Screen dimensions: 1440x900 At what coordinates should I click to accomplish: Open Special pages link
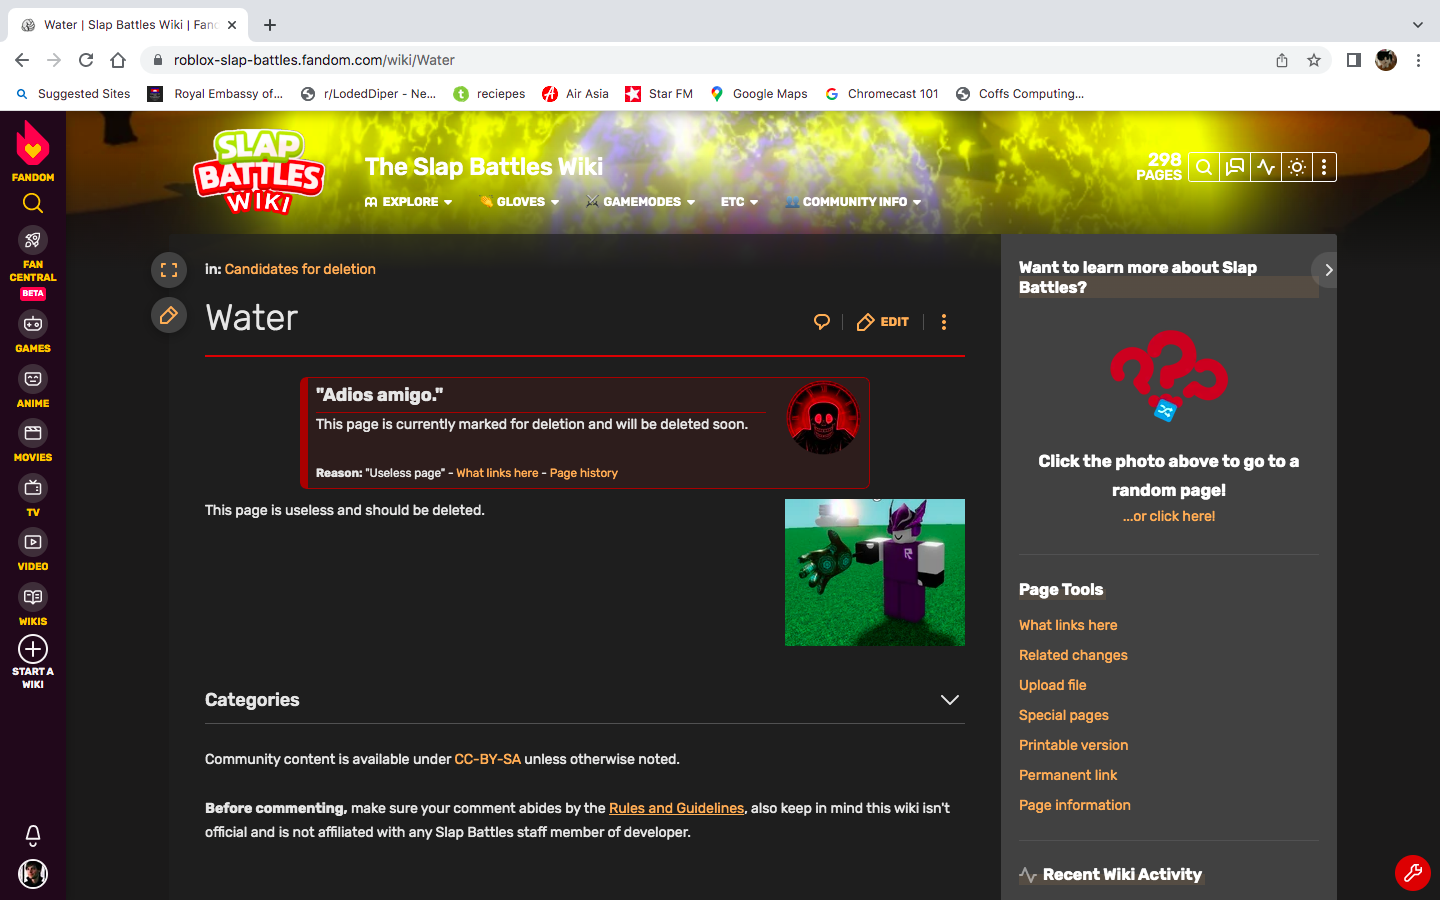1064,715
